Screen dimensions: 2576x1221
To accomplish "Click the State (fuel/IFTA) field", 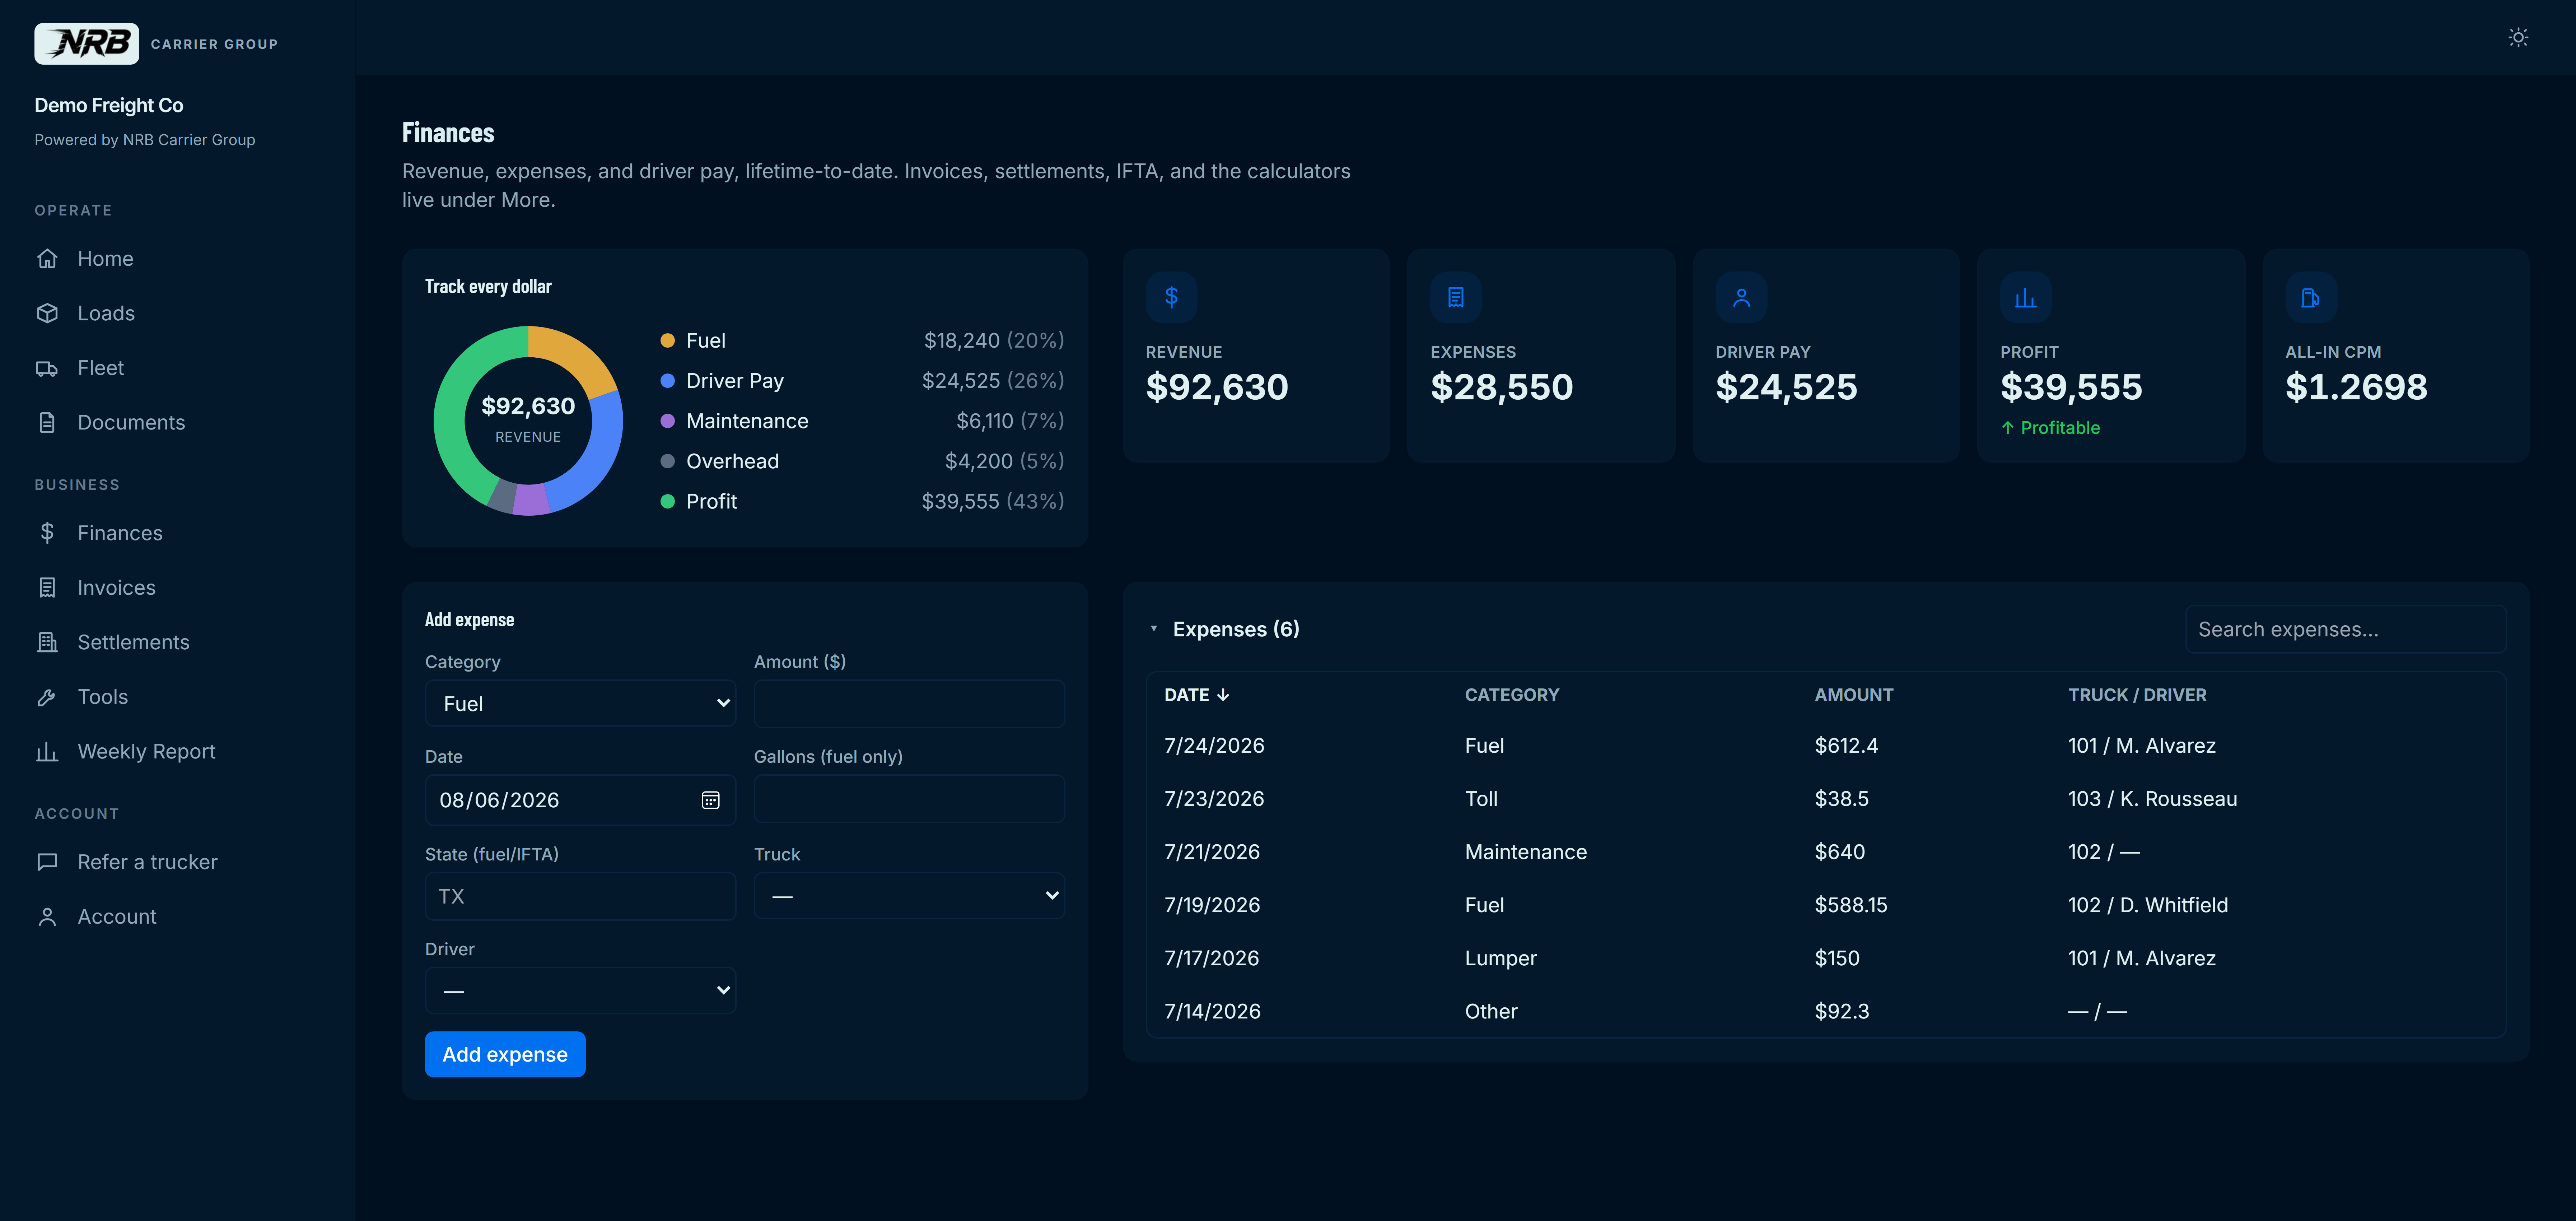I will click(x=580, y=896).
